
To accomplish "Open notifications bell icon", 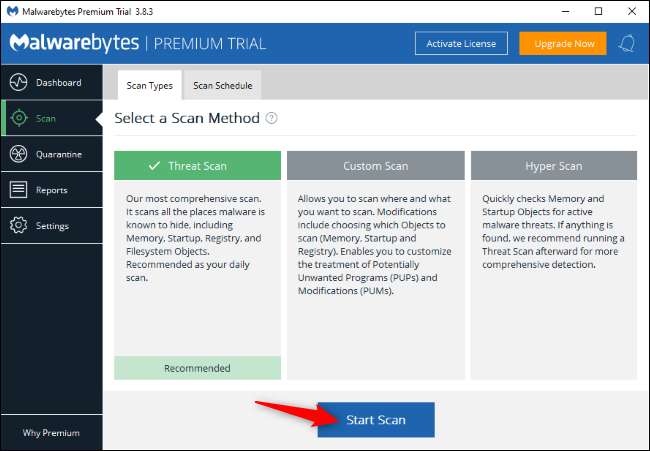I will pos(627,44).
